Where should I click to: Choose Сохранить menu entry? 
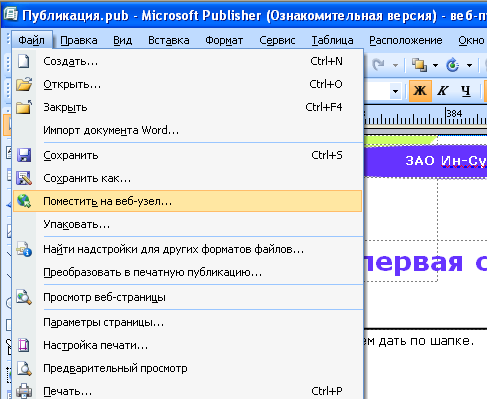click(x=187, y=155)
